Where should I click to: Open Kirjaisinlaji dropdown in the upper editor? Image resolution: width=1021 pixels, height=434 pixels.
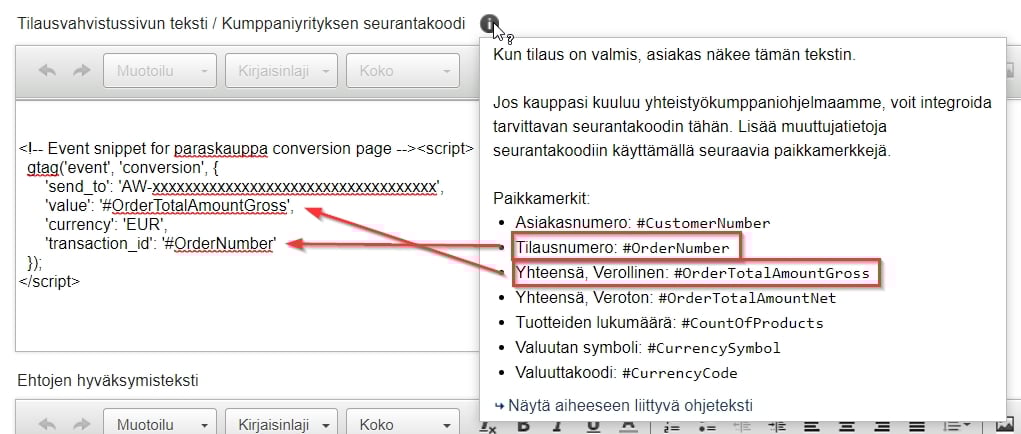[x=281, y=71]
